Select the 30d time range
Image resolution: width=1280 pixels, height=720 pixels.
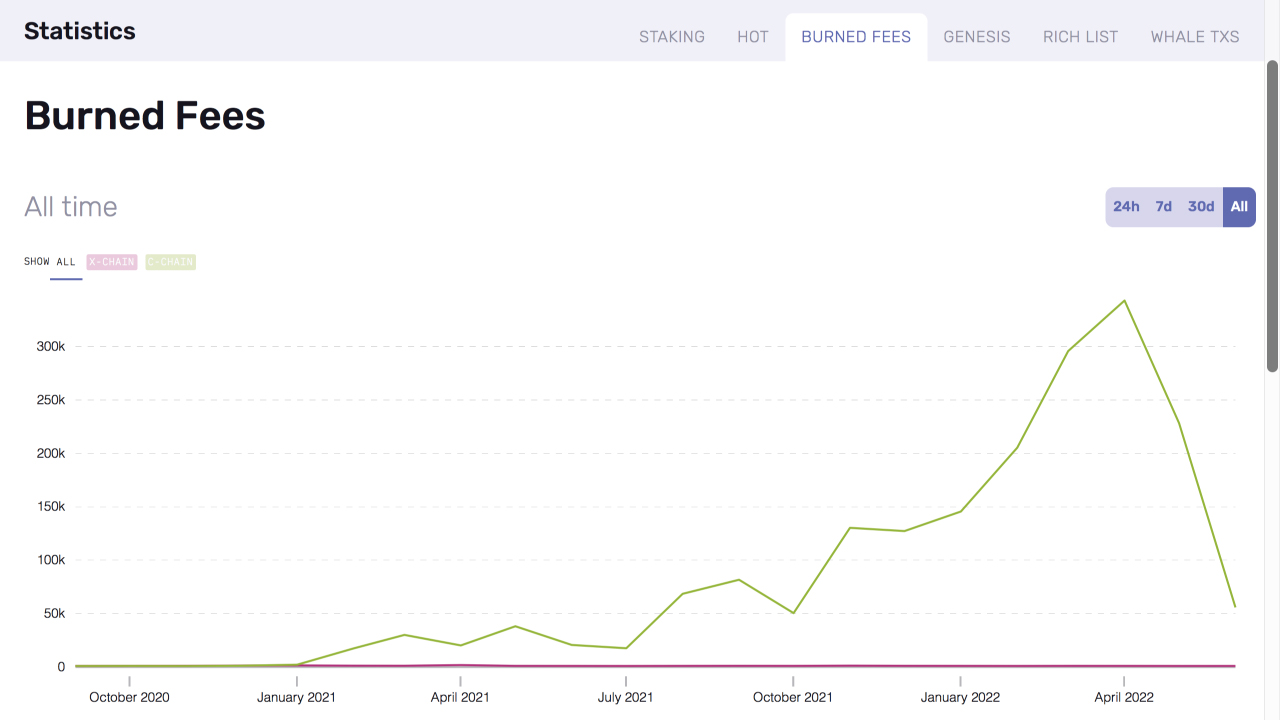[1201, 207]
